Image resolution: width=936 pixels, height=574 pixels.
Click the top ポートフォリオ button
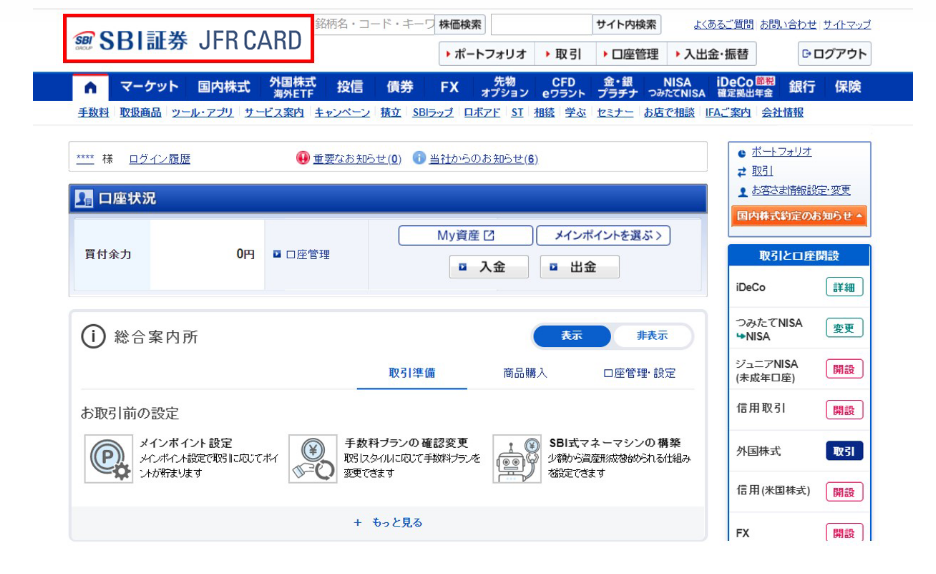(487, 54)
